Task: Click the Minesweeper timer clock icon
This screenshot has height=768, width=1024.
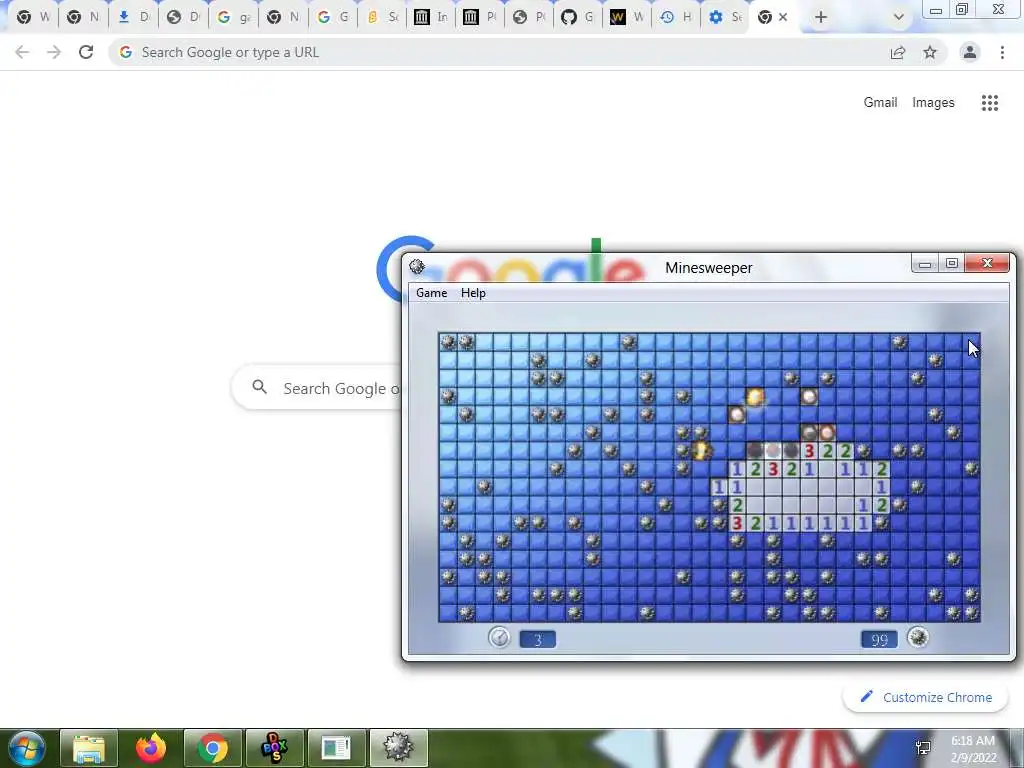Action: [500, 637]
